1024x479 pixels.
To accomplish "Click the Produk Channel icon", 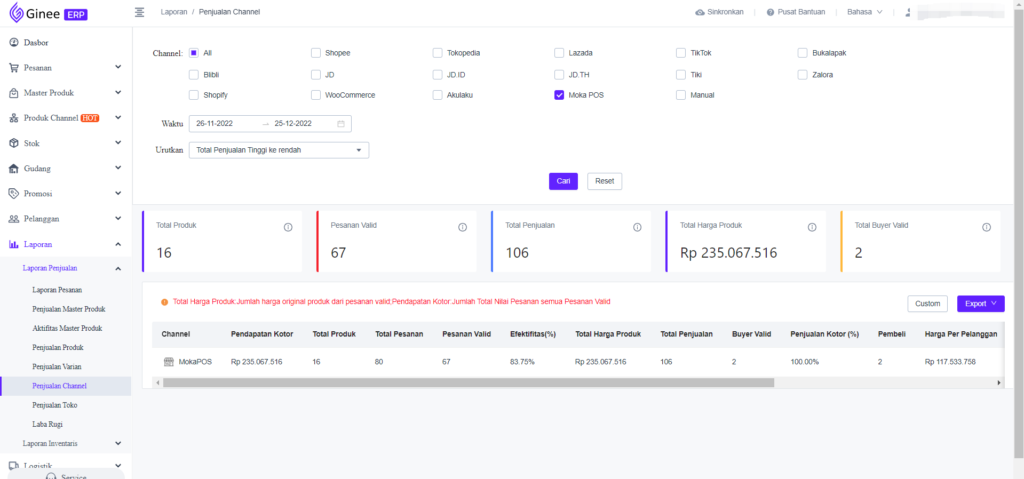I will 14,118.
